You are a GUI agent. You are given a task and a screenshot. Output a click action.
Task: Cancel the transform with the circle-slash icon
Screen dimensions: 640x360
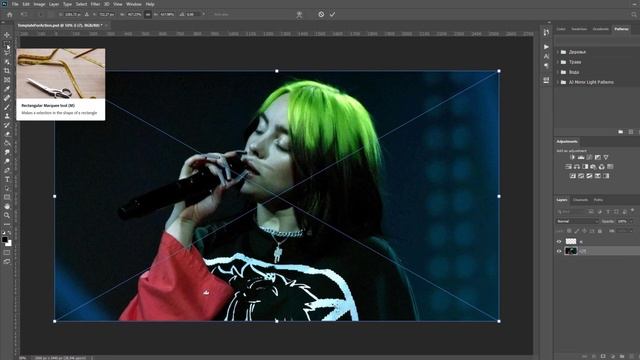point(321,14)
